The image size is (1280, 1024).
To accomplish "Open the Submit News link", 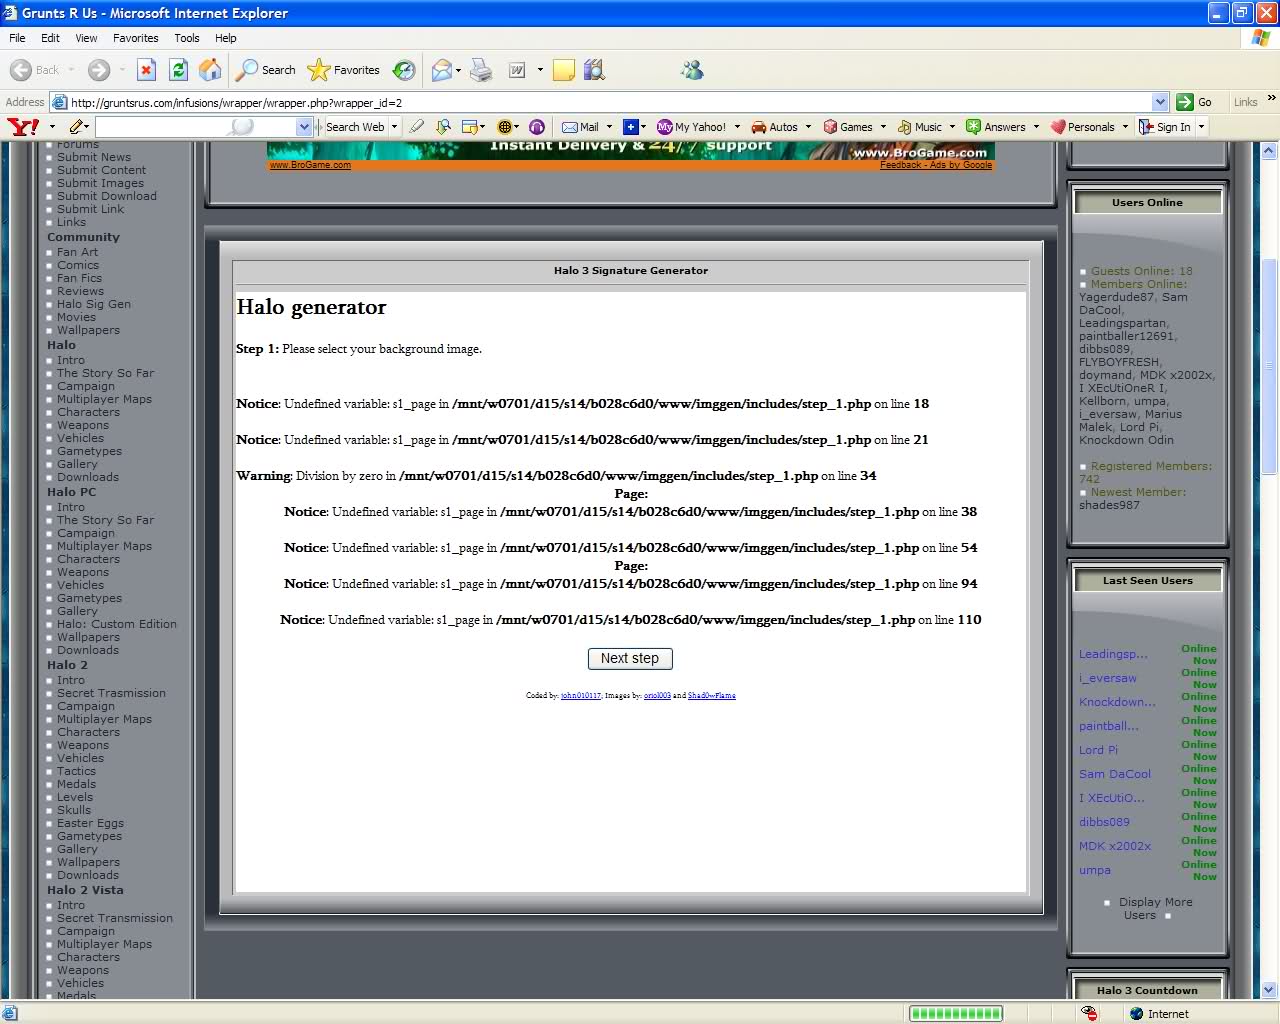I will click(x=94, y=157).
